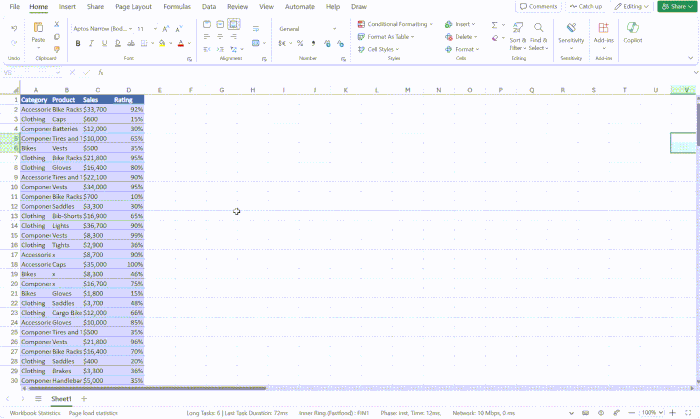Click the Merge & Center icon

[256, 43]
